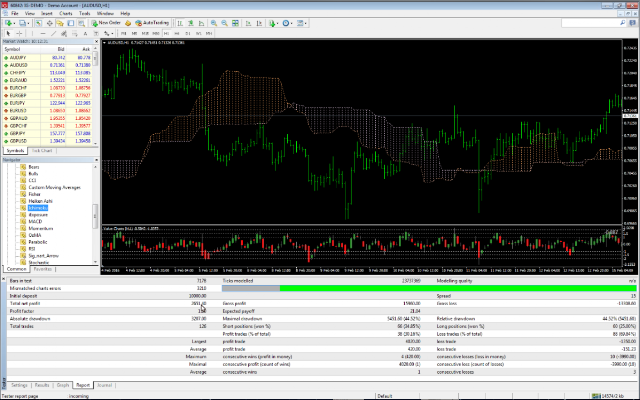640x400 pixels.
Task: Select the Horizontal Line drawing tool
Action: click(43, 33)
